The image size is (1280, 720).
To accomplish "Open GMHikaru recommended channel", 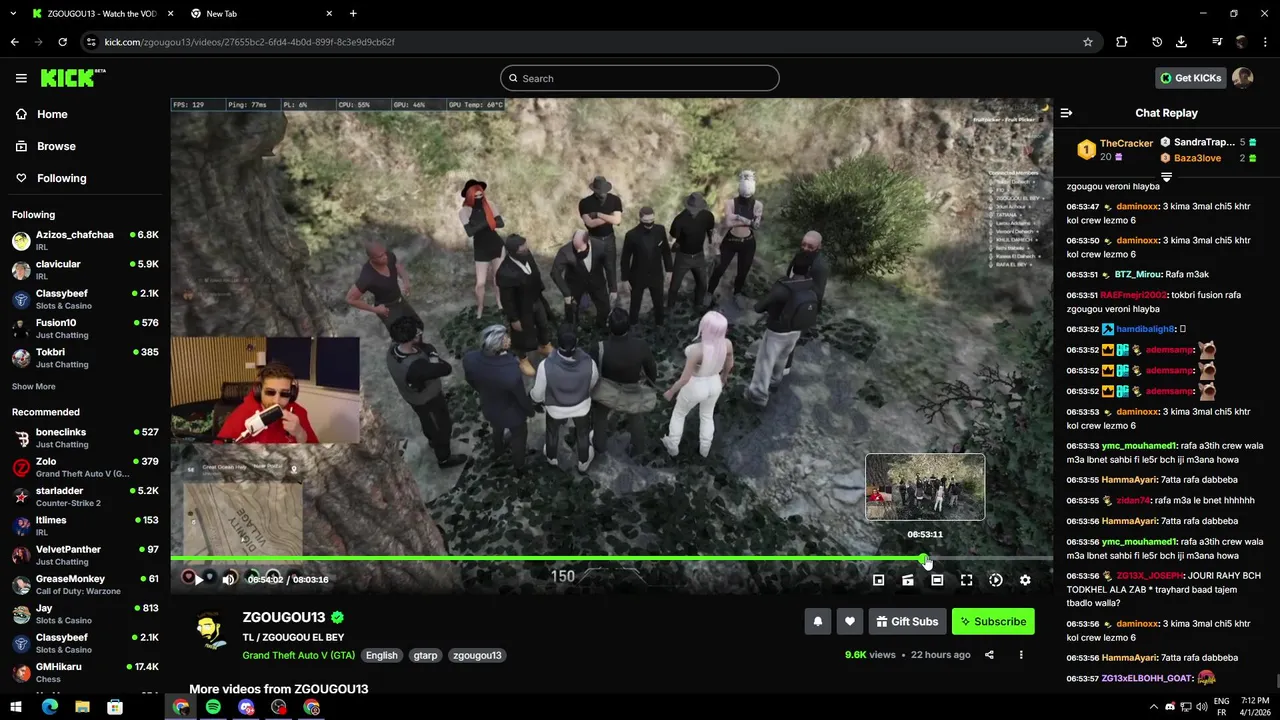I will 85,672.
